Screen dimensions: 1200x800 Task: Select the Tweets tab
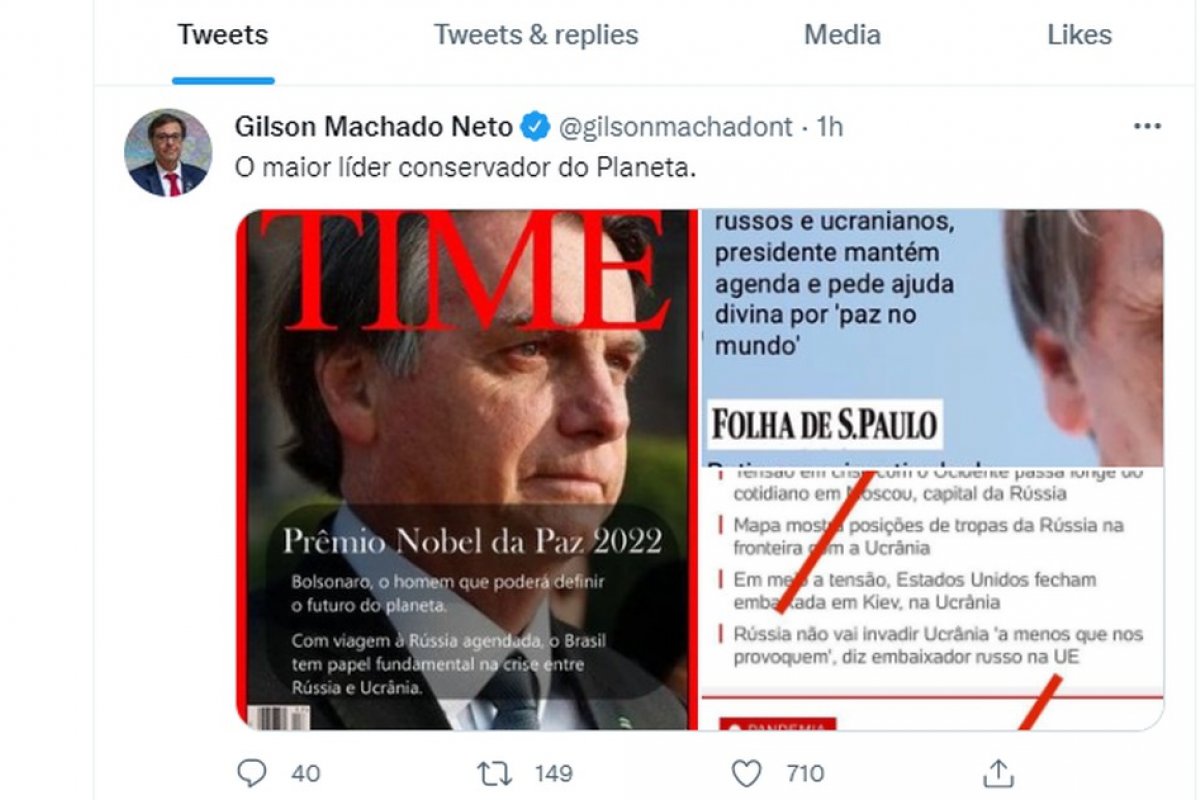tap(222, 35)
